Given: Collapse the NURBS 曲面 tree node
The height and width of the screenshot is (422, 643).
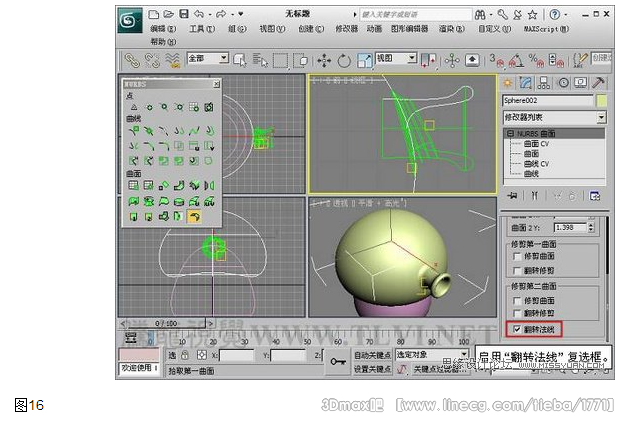Looking at the screenshot, I should [510, 134].
